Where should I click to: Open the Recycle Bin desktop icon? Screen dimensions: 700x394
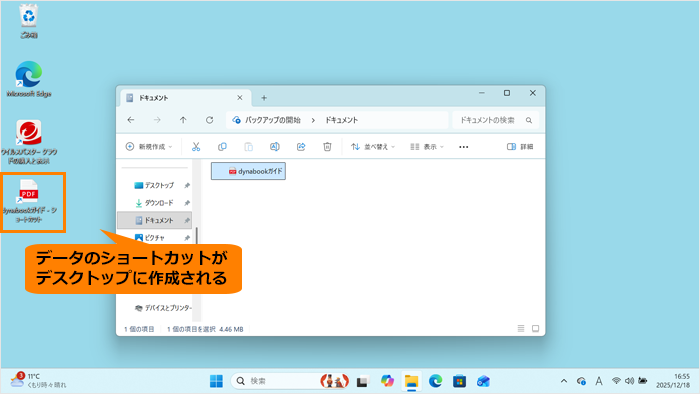pos(29,21)
